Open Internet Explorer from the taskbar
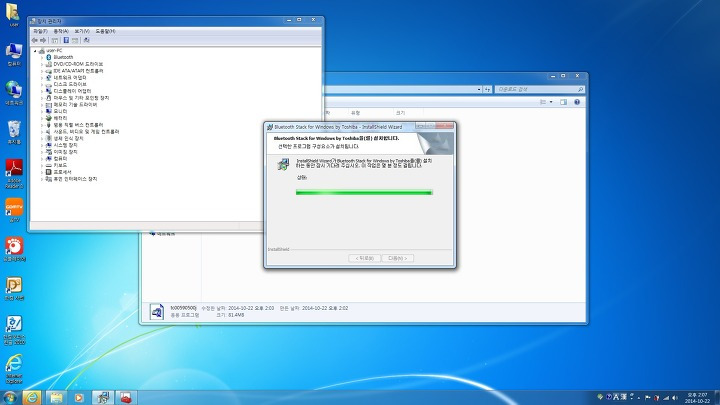Image resolution: width=720 pixels, height=405 pixels. coord(32,398)
